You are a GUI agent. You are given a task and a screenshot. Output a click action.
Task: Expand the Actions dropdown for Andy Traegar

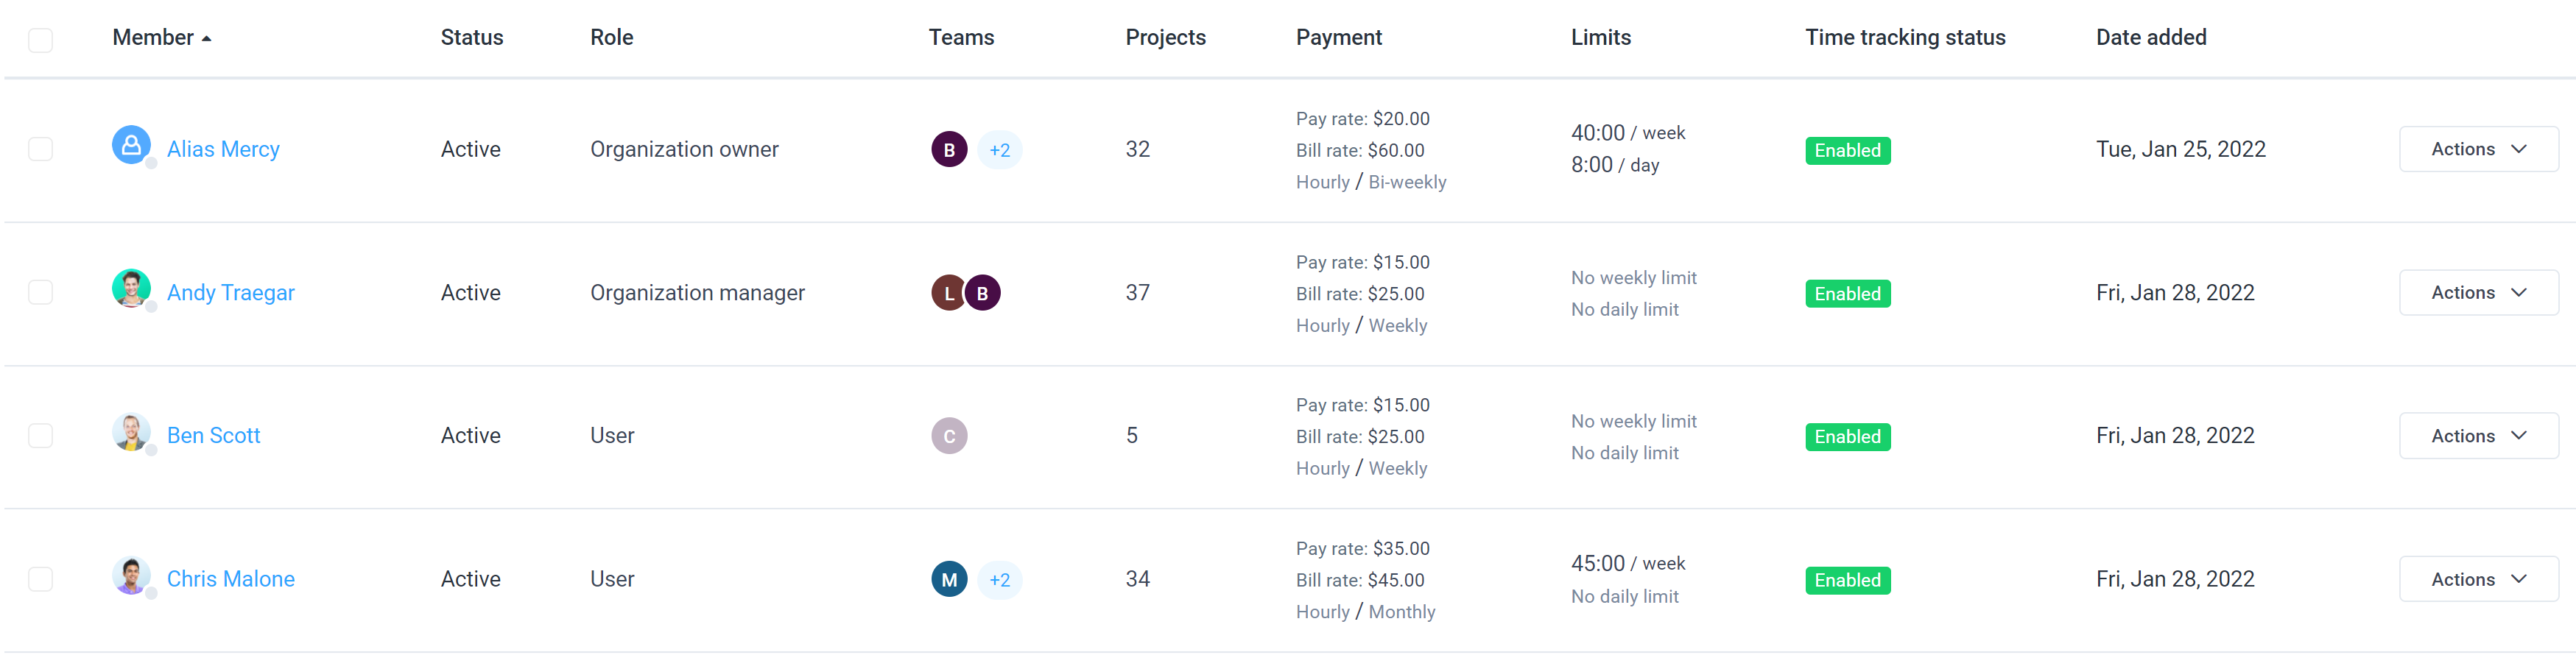tap(2478, 293)
